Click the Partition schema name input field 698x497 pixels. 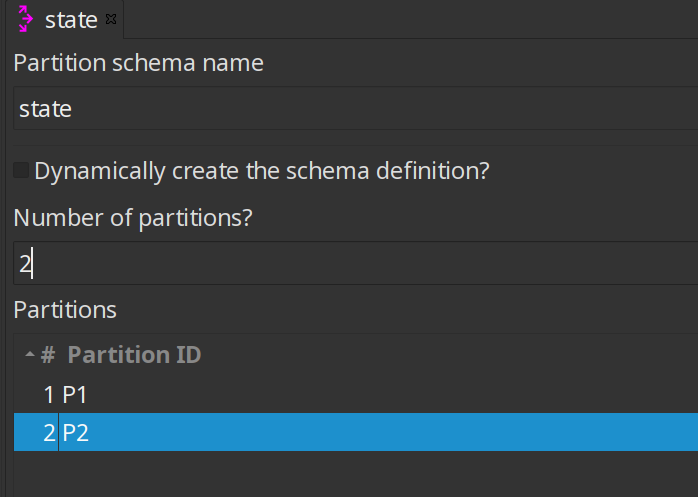point(350,109)
